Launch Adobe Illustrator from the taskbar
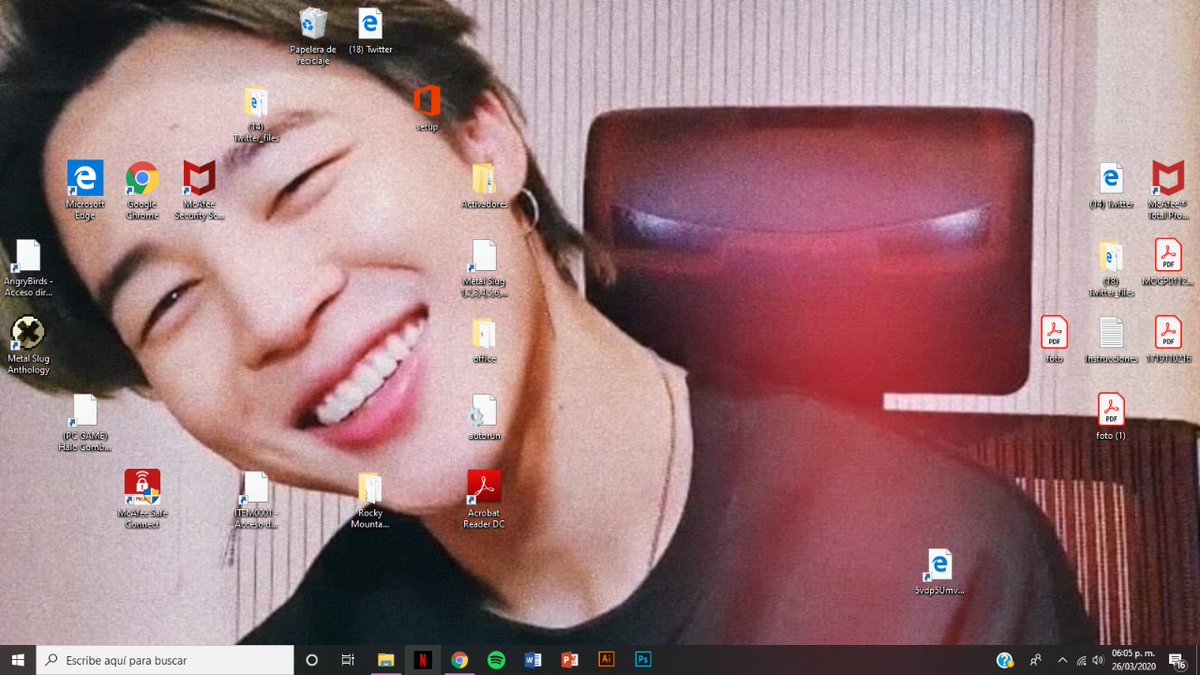The width and height of the screenshot is (1200, 675). [606, 660]
